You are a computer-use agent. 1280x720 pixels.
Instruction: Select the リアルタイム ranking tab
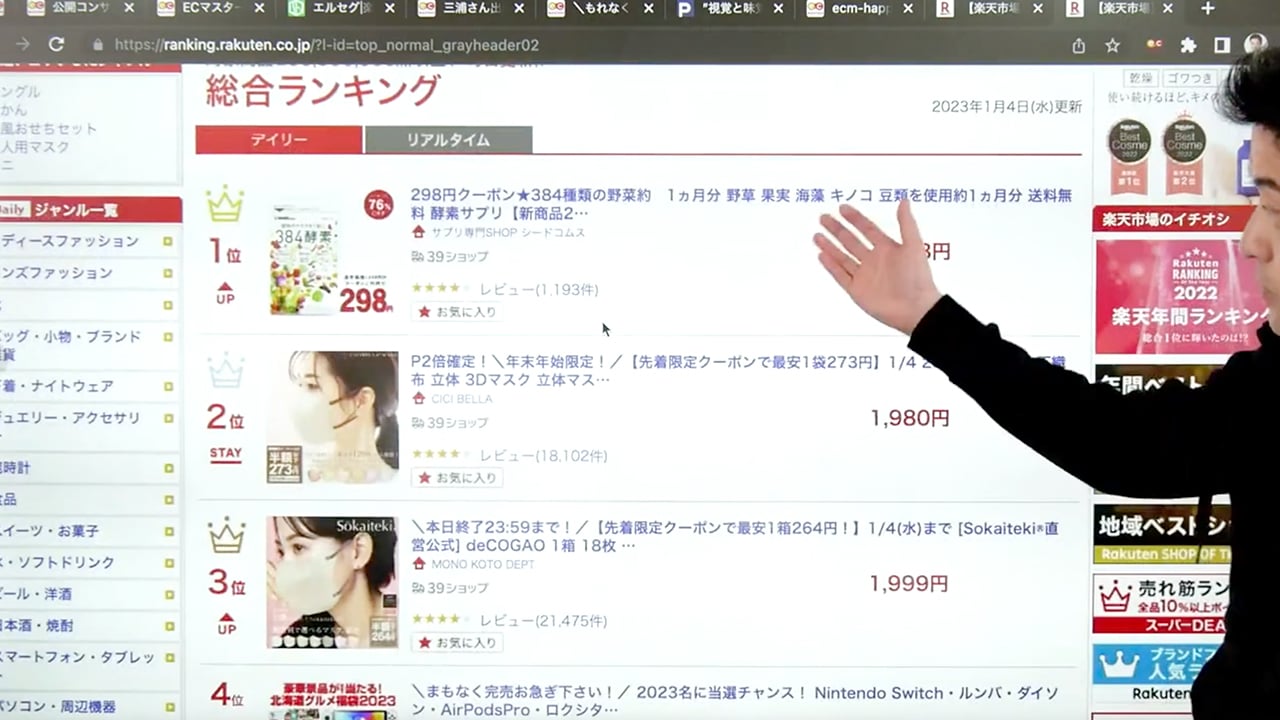click(x=448, y=140)
